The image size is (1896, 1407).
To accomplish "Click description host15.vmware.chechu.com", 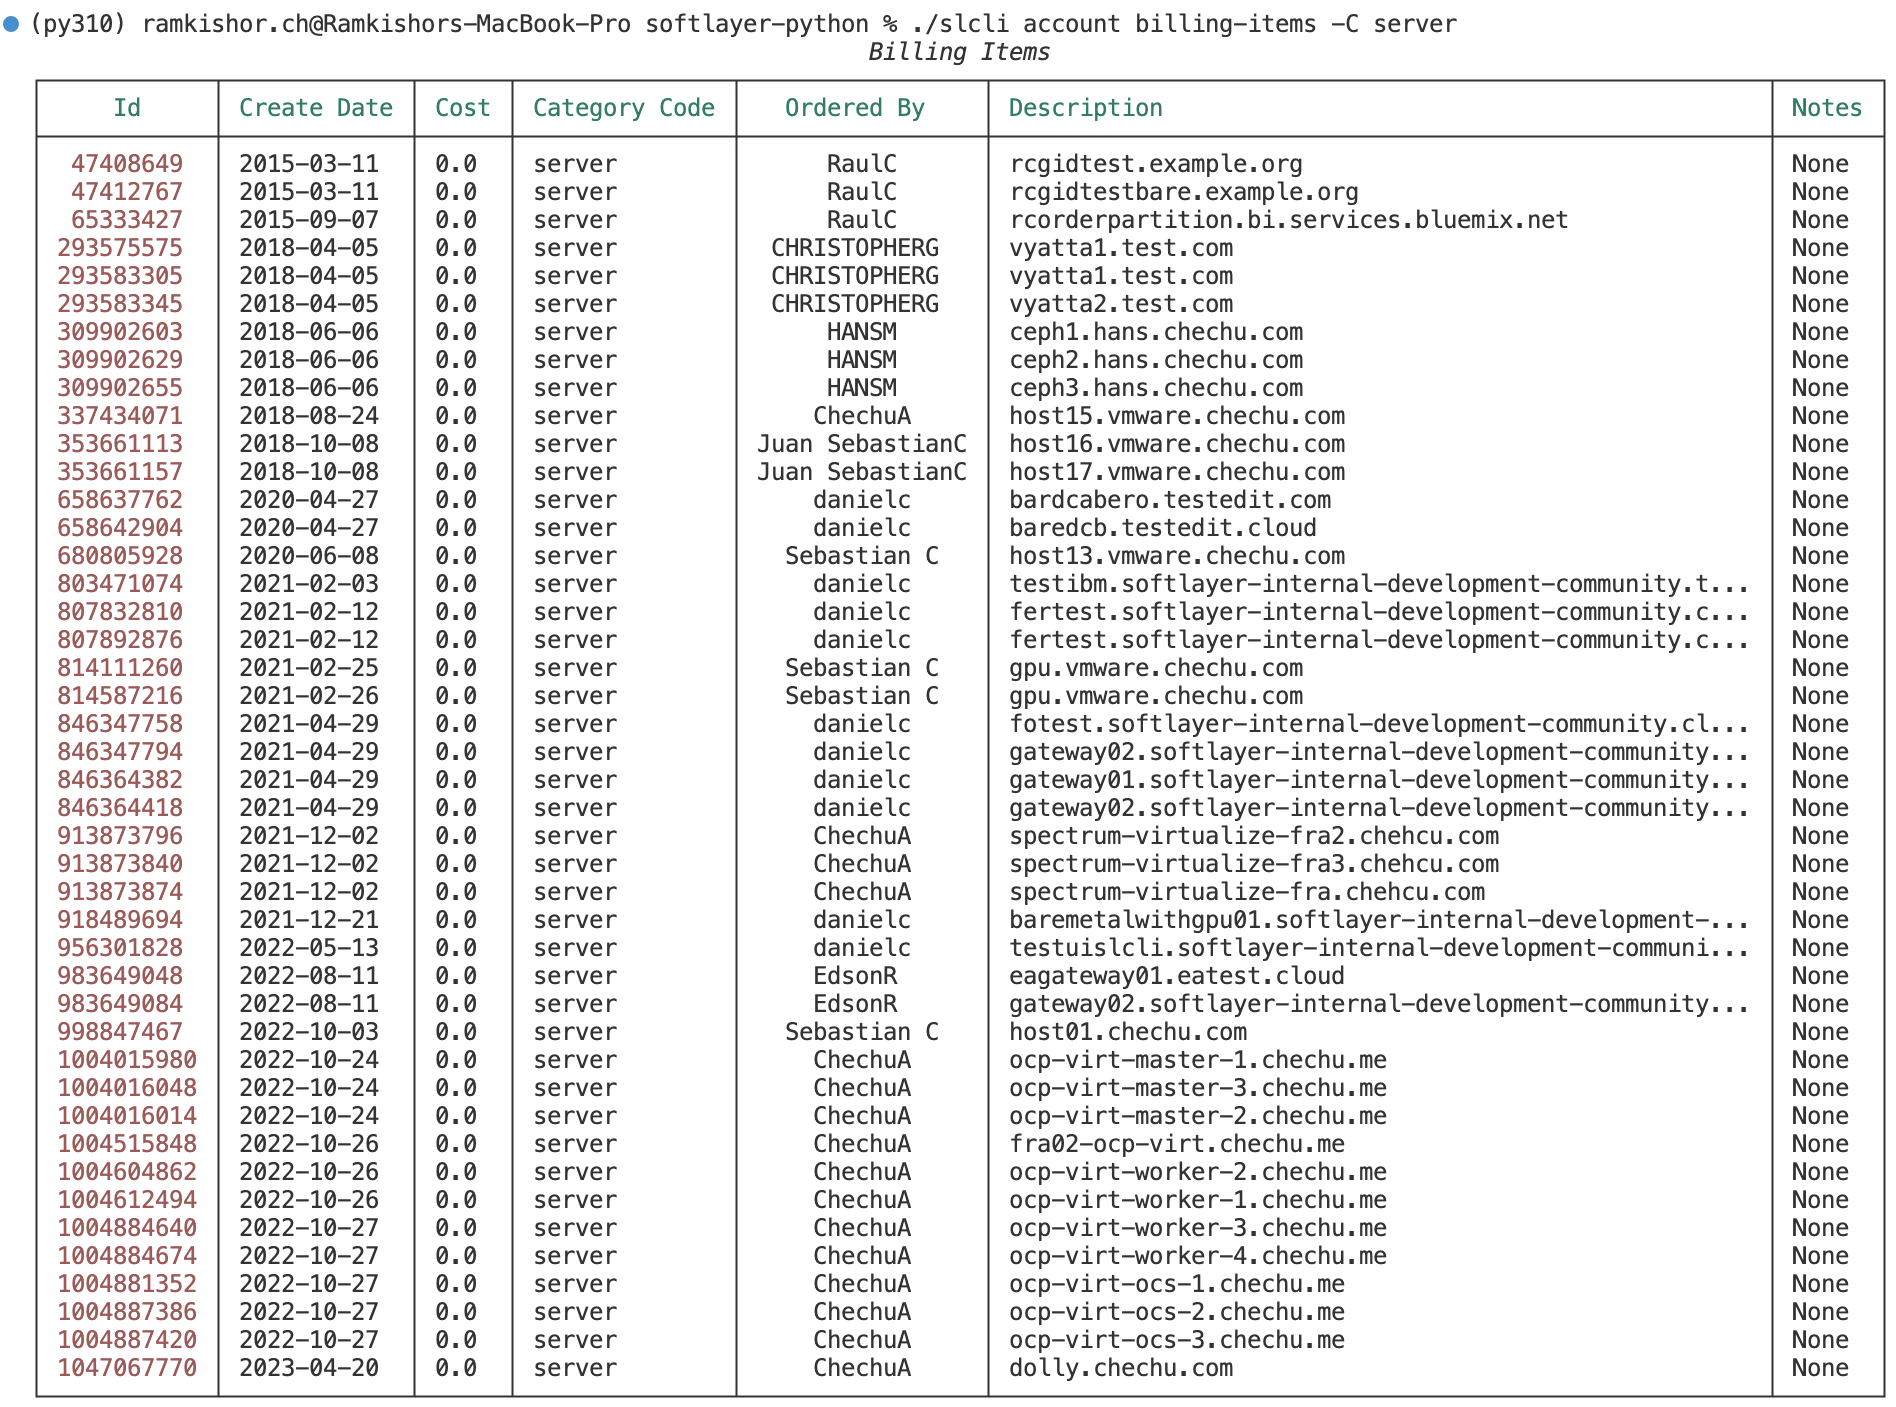I will point(1177,416).
